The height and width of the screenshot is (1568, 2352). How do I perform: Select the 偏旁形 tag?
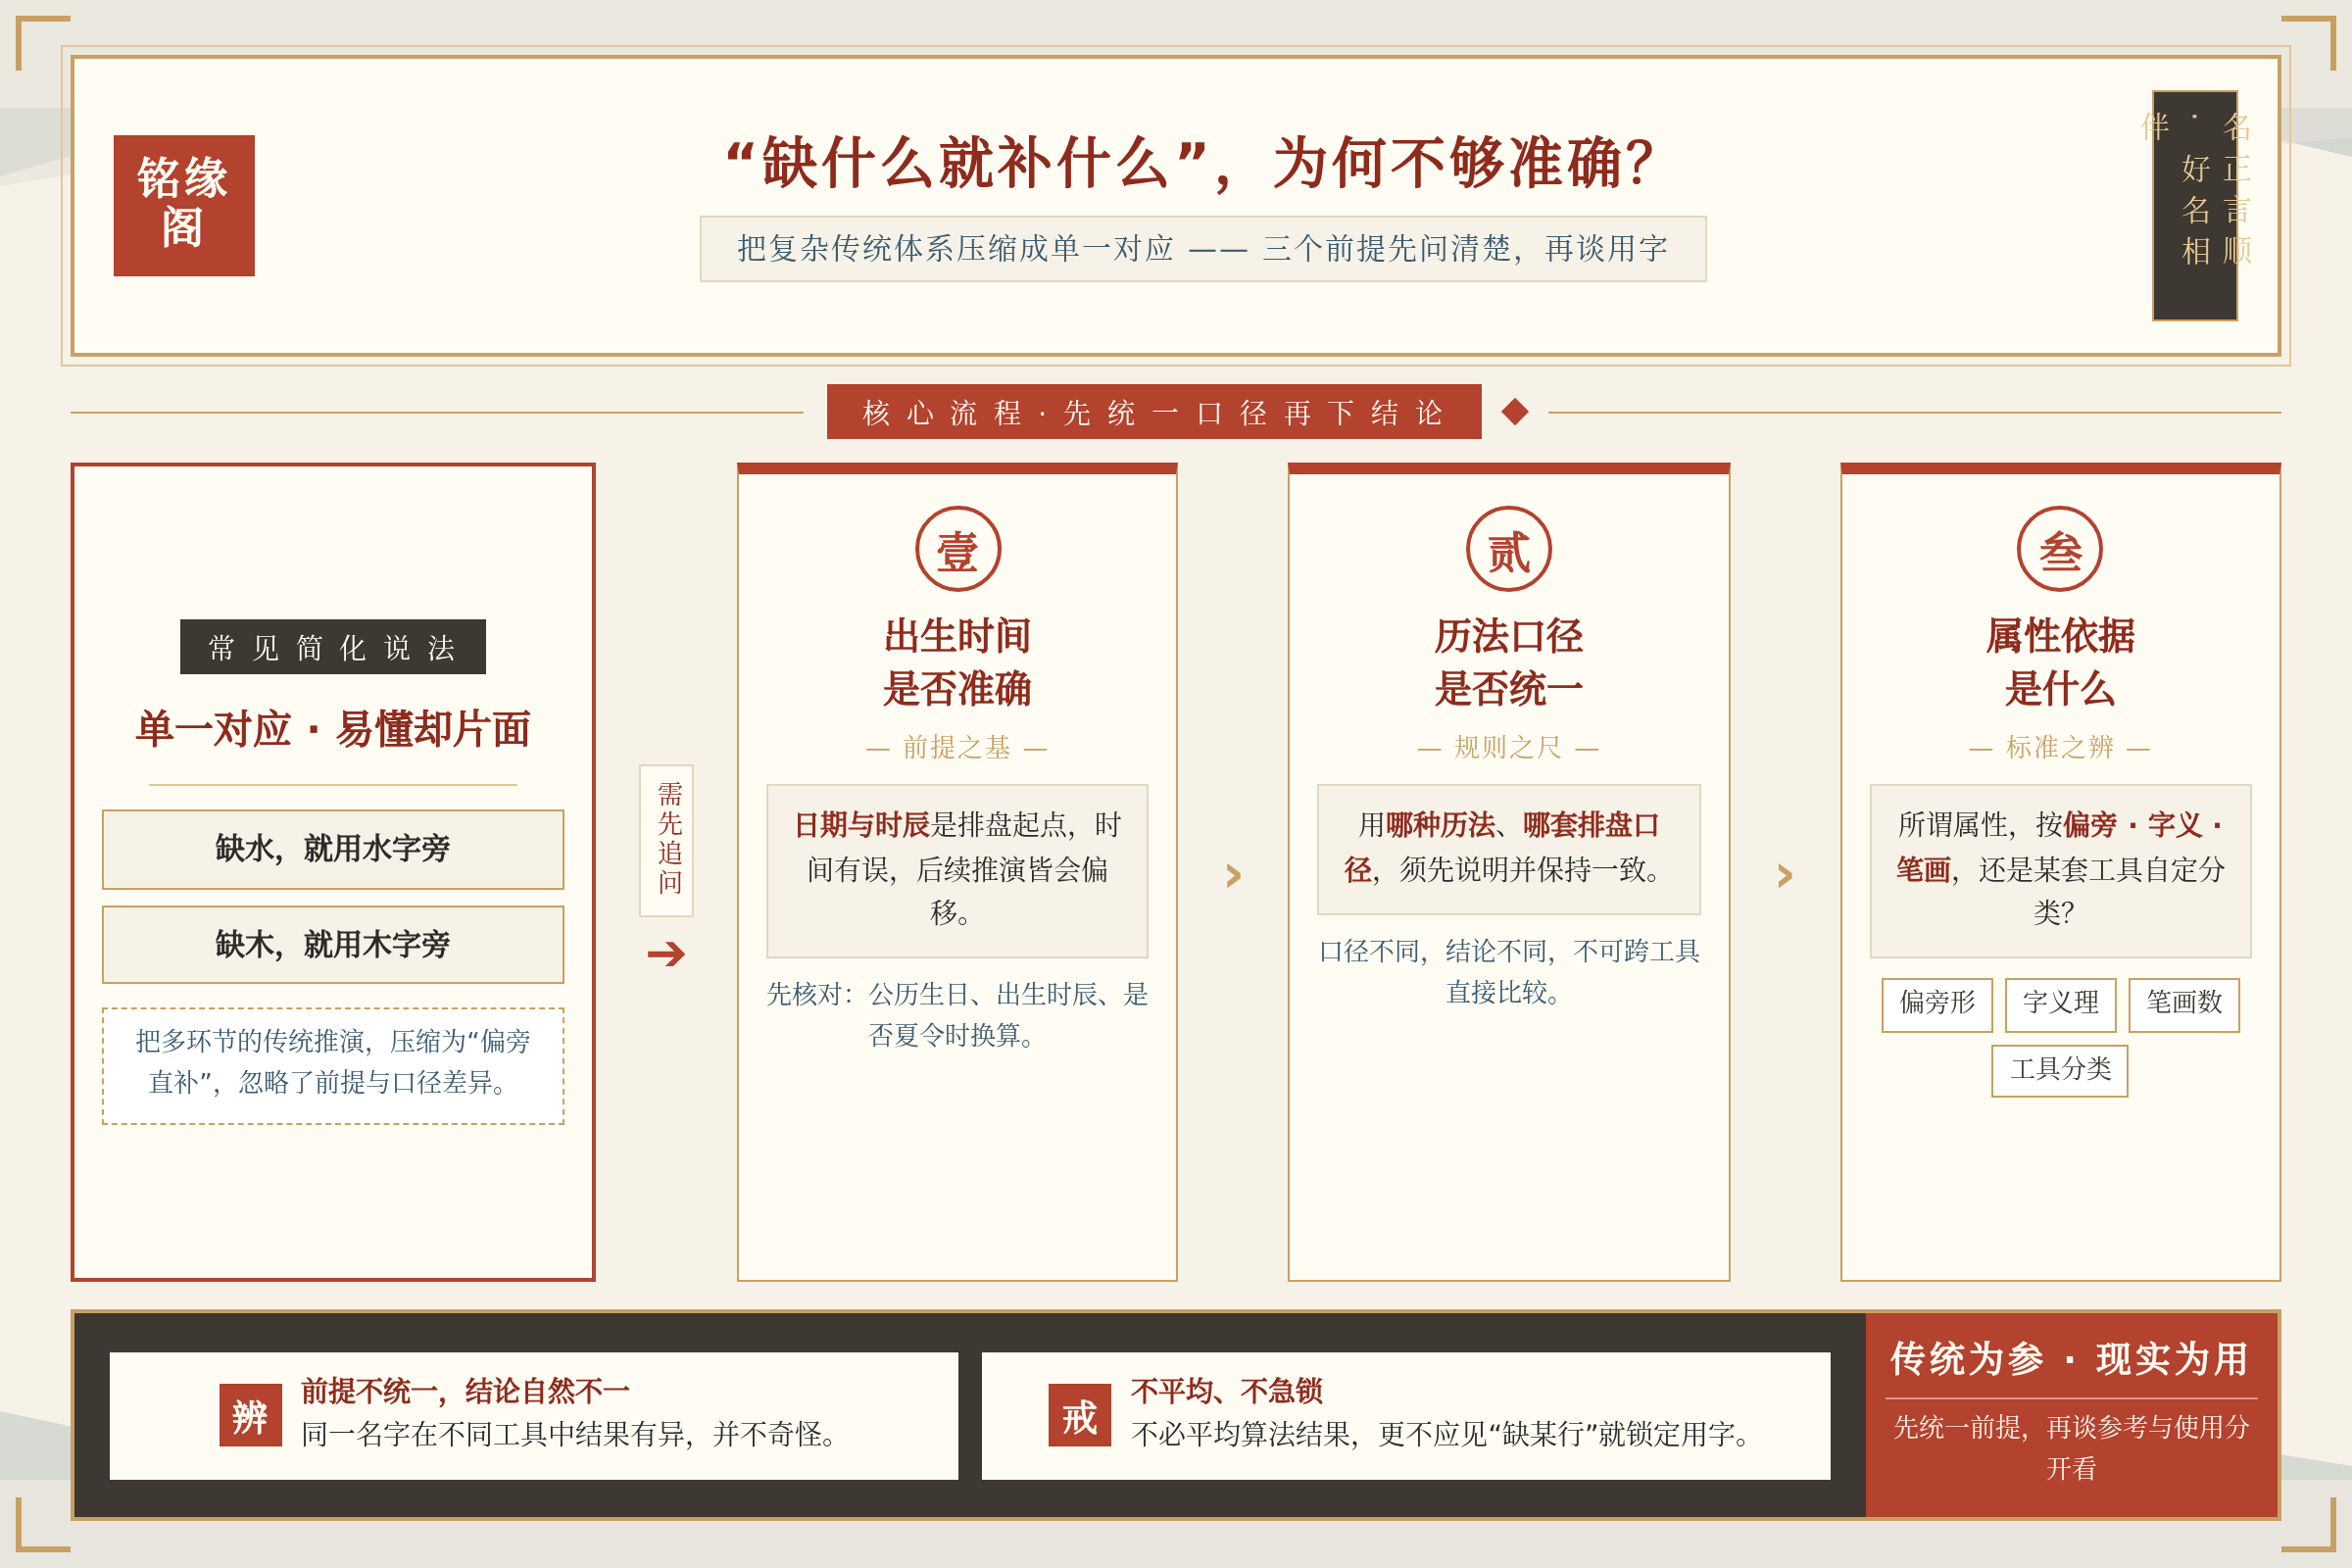(1937, 1004)
